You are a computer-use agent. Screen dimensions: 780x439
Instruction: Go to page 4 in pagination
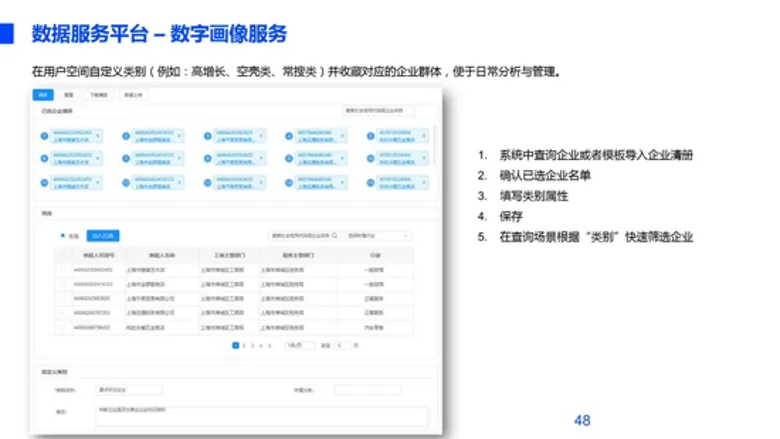(261, 346)
